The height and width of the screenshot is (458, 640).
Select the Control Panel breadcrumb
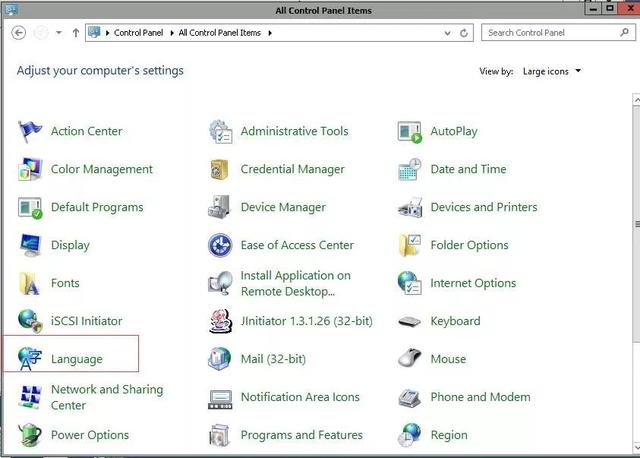tap(138, 33)
